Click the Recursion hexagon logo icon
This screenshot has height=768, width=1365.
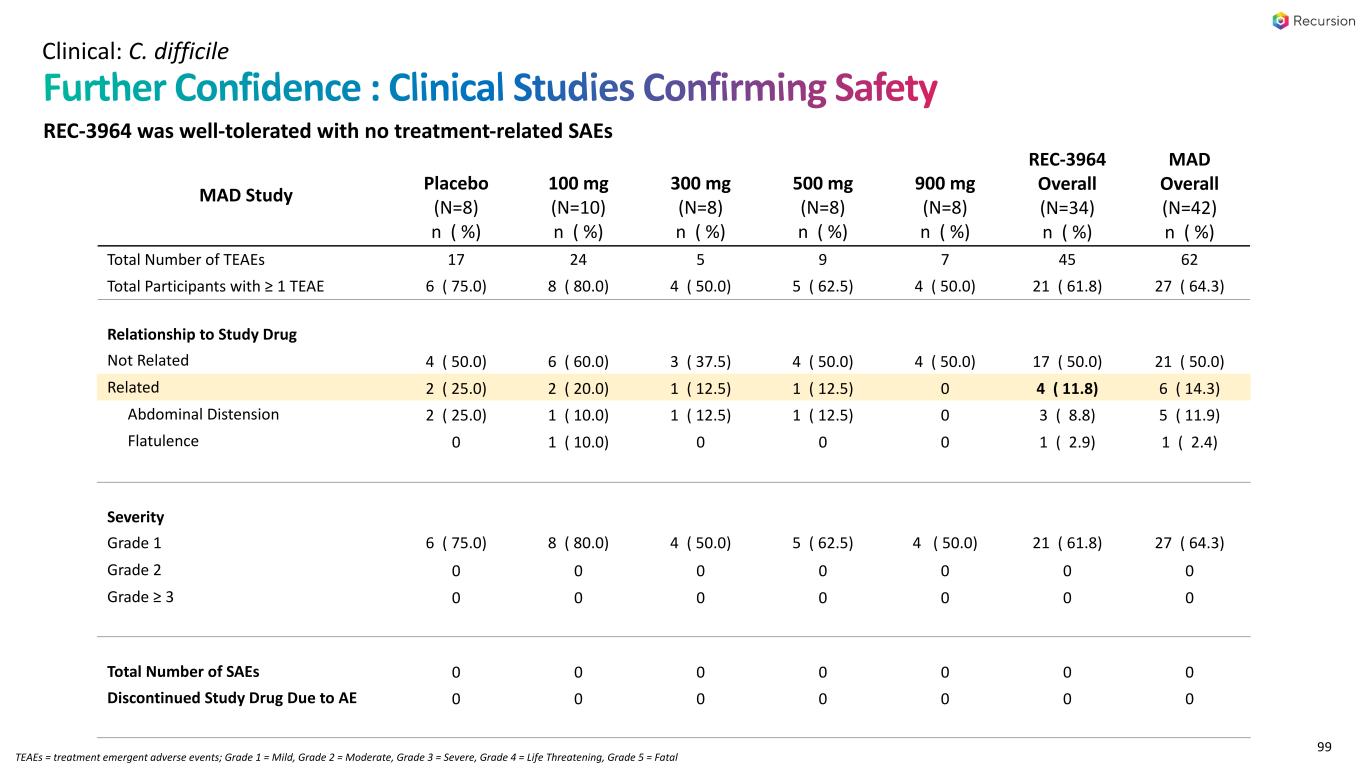[x=1281, y=21]
